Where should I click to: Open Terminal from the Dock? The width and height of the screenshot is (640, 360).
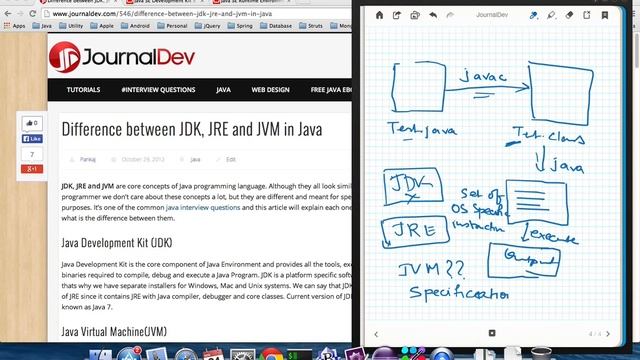[x=299, y=354]
